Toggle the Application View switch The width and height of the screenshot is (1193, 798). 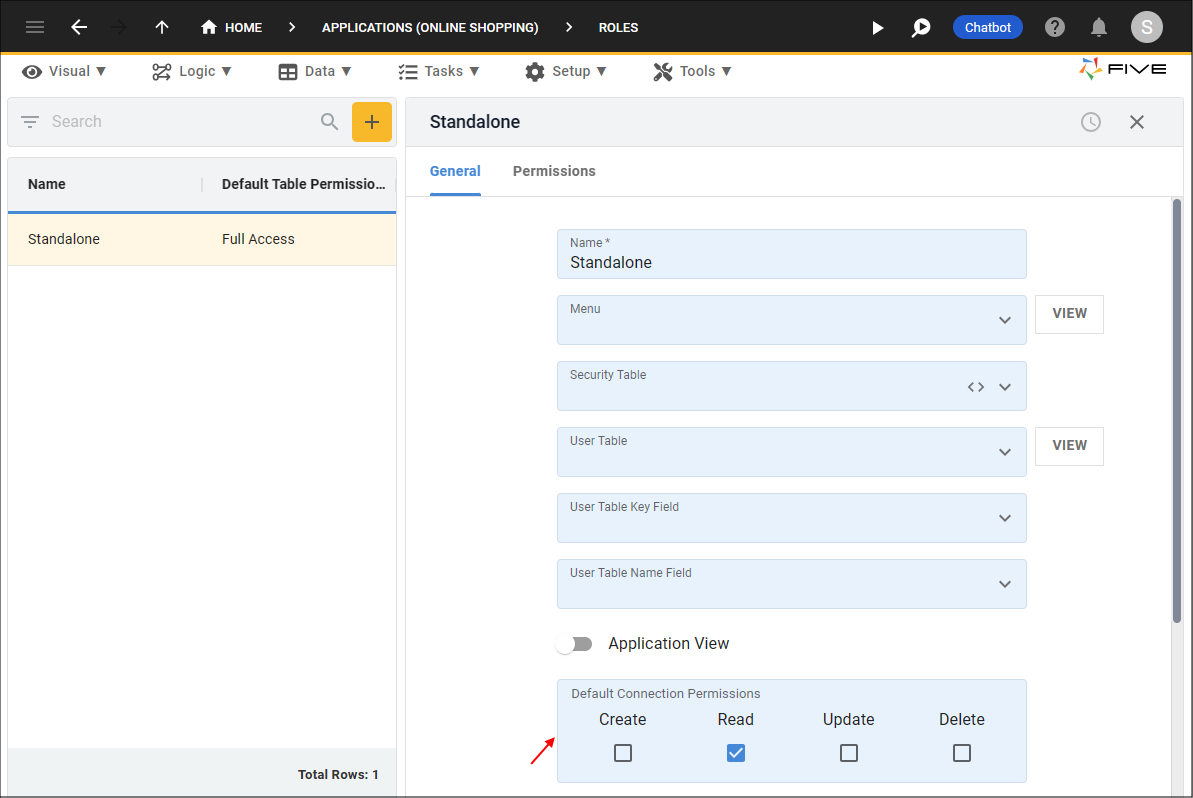(x=574, y=644)
